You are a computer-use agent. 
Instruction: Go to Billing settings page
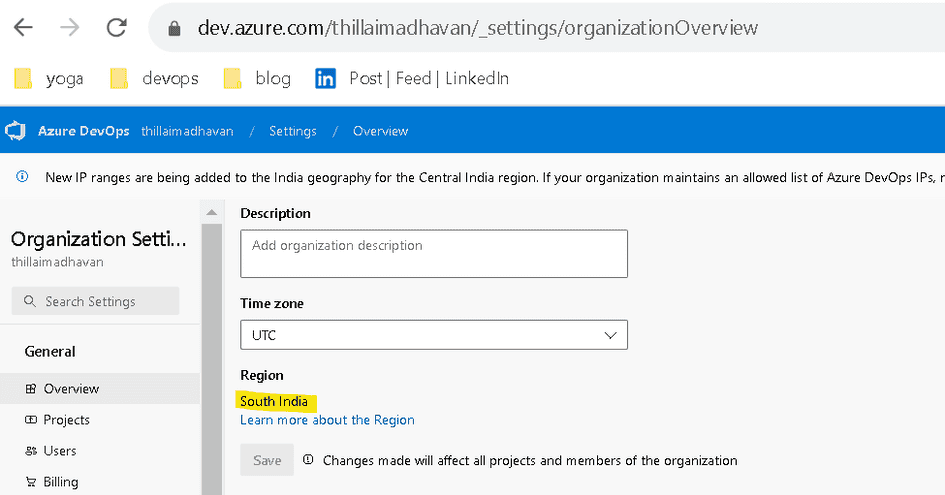tap(60, 482)
